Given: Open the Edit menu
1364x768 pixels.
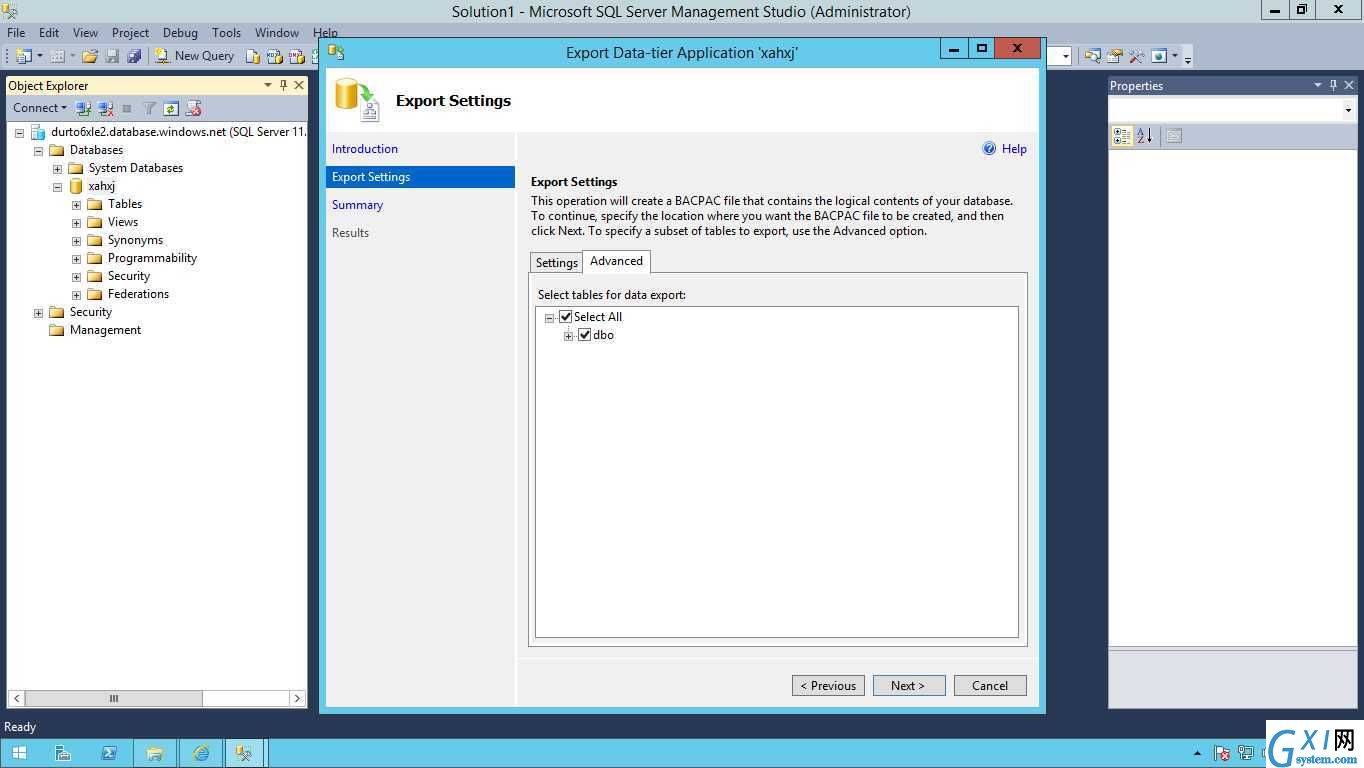Looking at the screenshot, I should click(49, 33).
